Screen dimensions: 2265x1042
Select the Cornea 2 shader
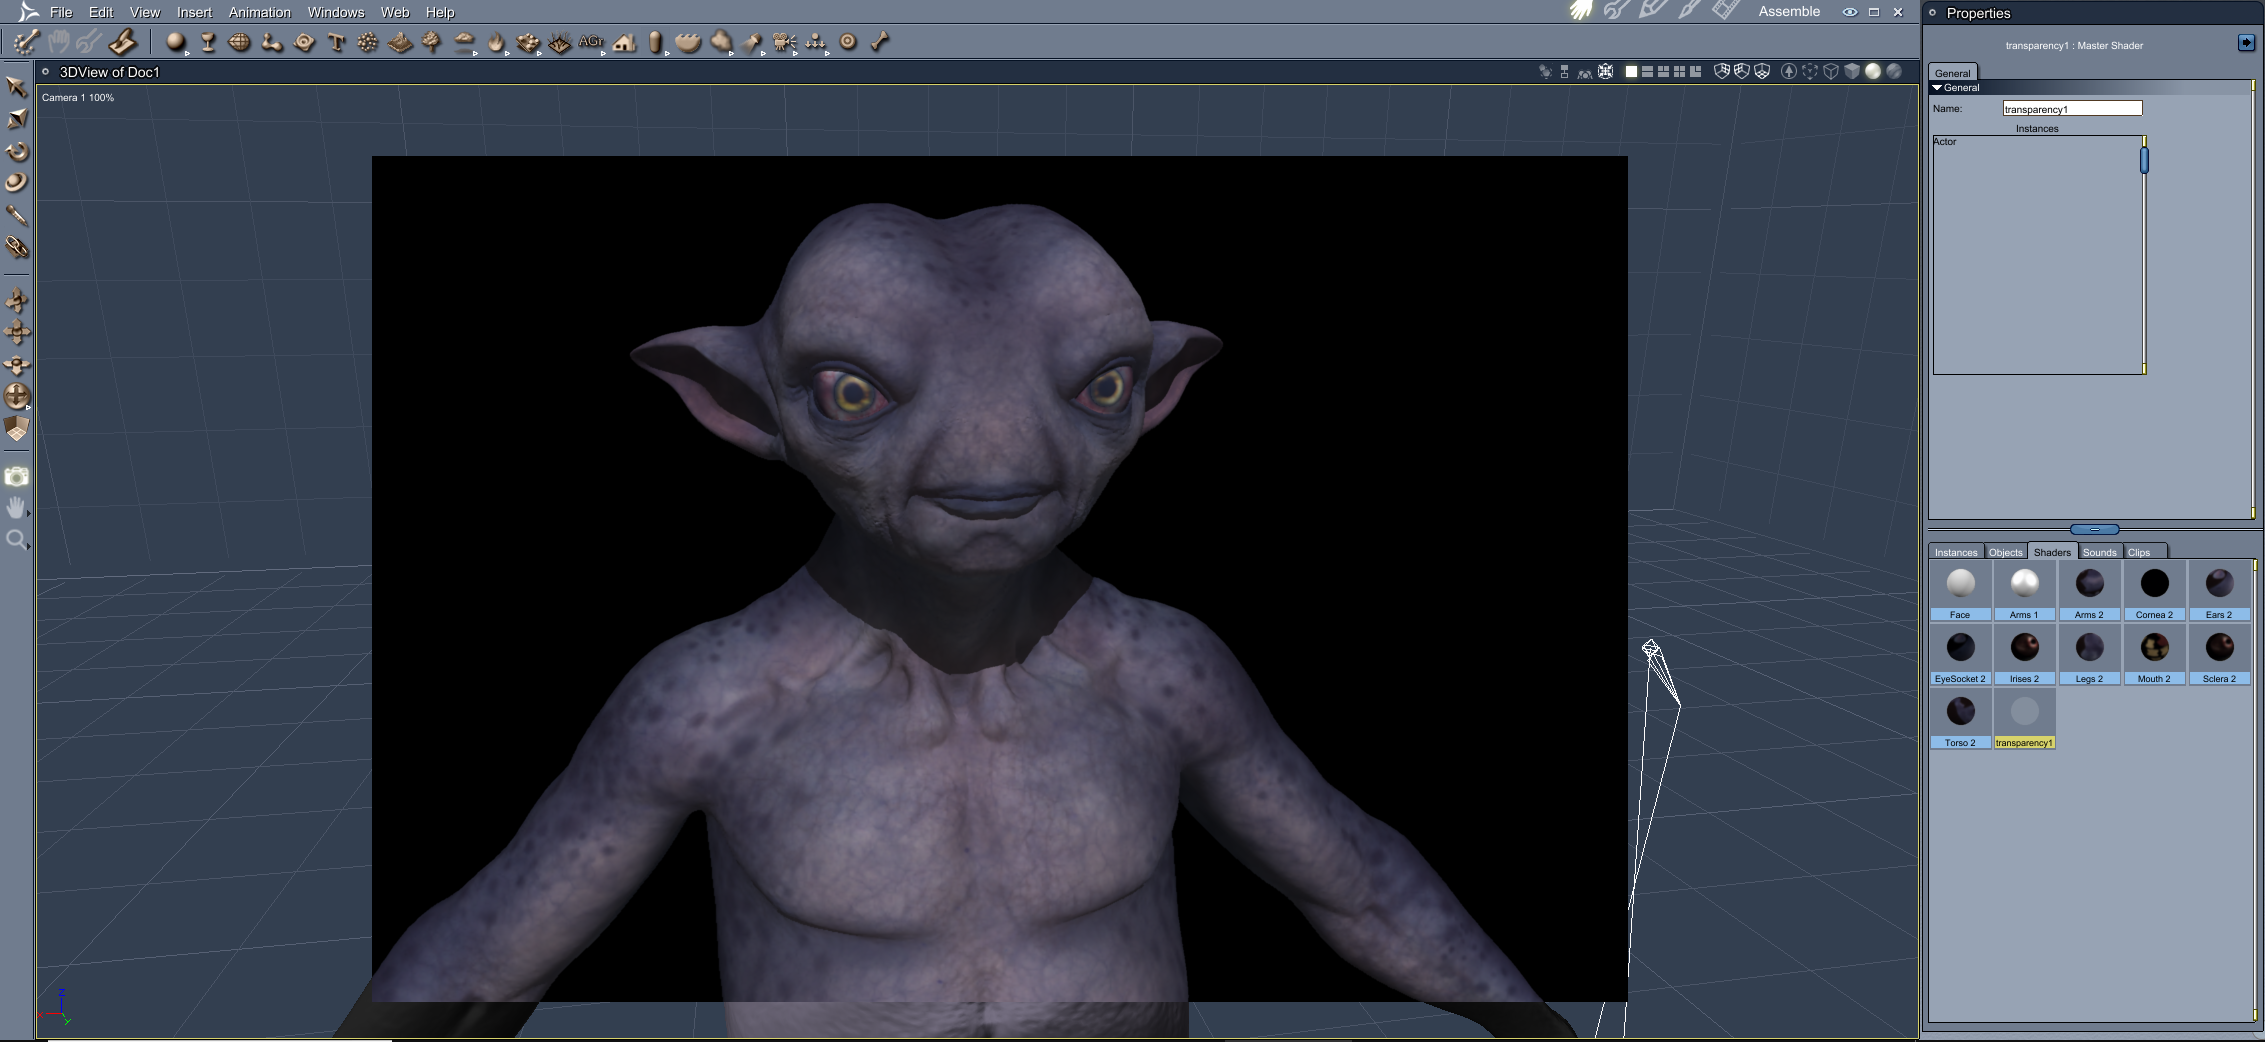2154,590
